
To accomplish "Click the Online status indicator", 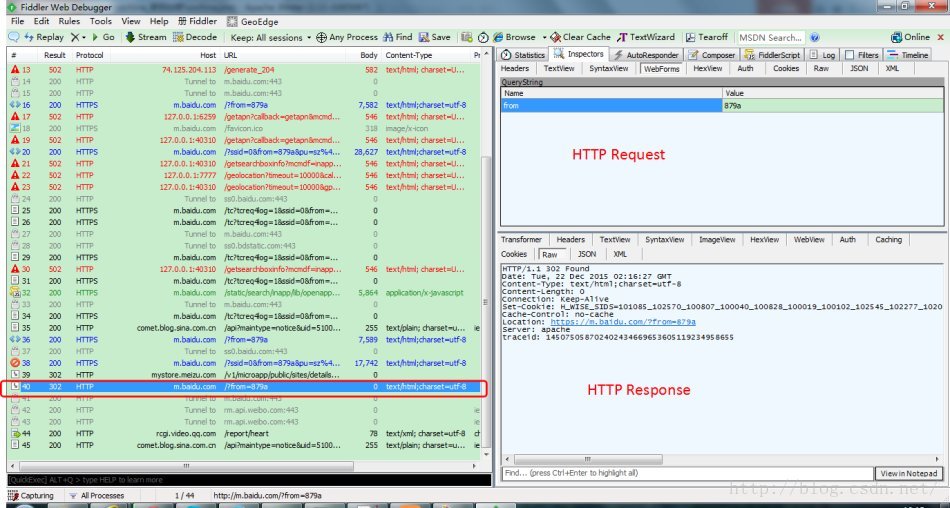I will click(910, 37).
